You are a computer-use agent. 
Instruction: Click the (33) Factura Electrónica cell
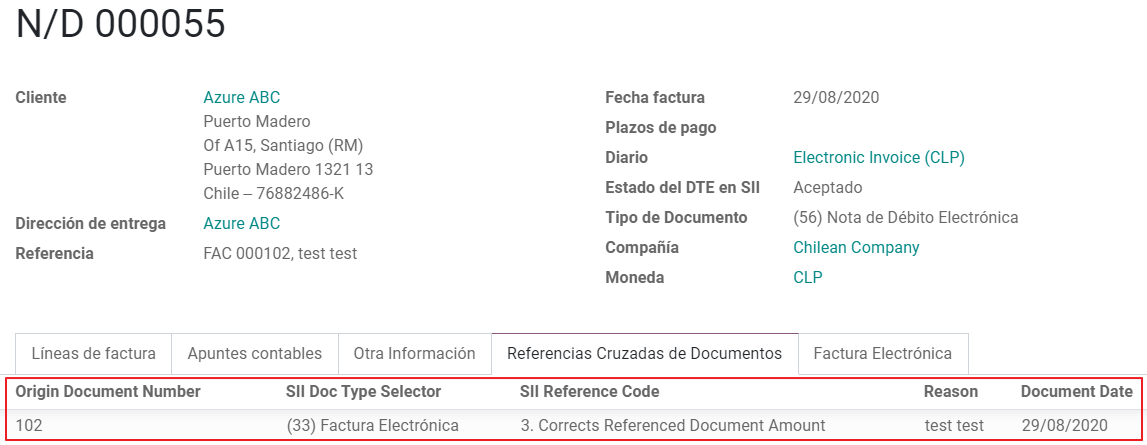(x=372, y=425)
